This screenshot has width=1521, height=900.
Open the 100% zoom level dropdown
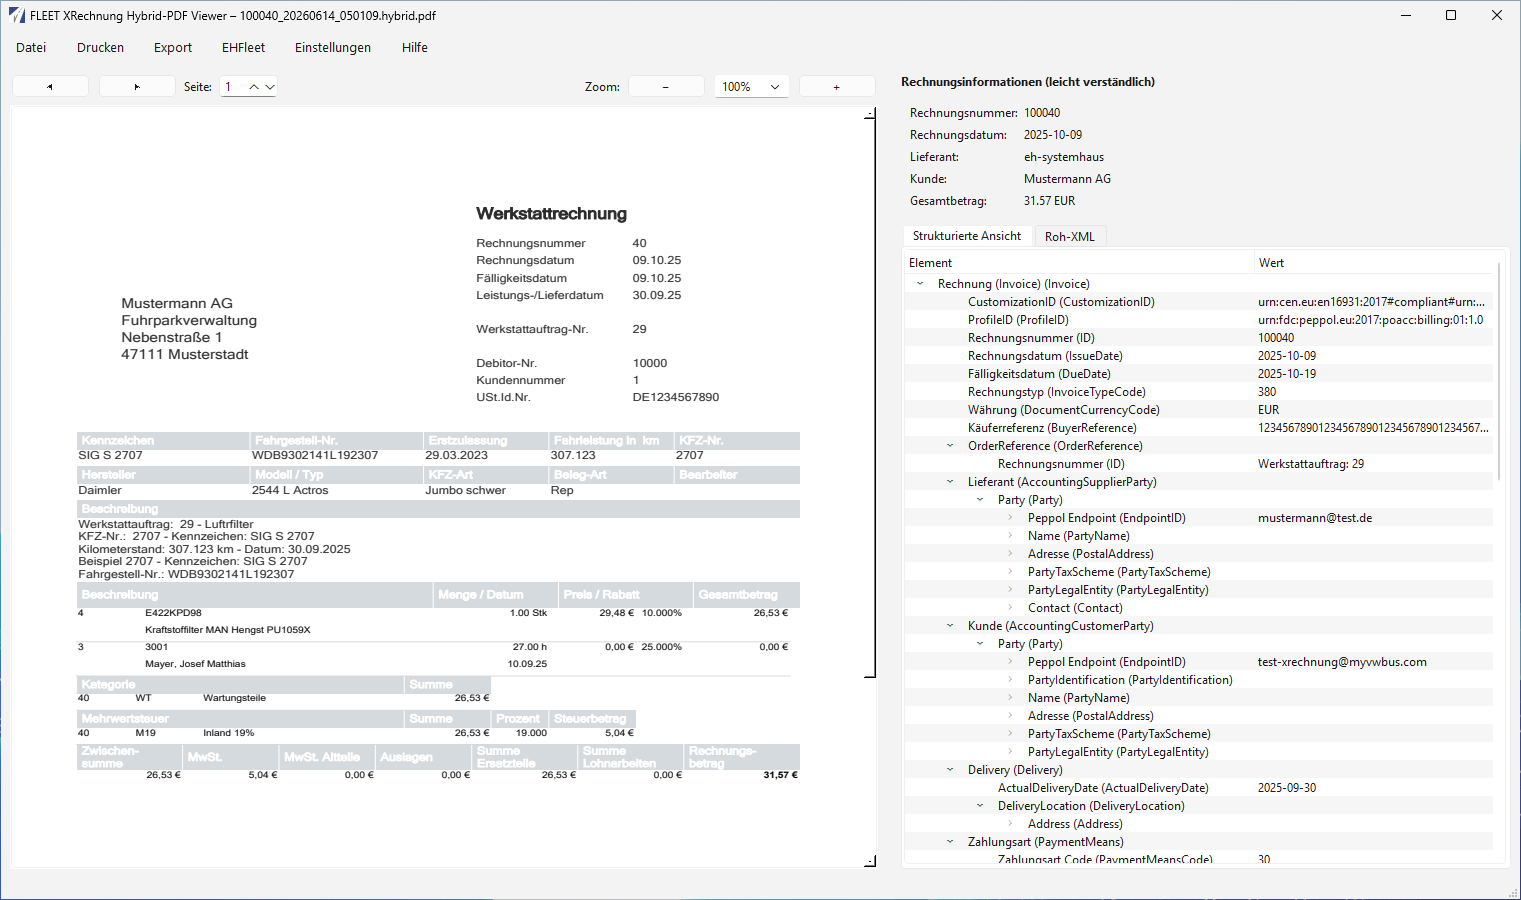click(x=751, y=87)
